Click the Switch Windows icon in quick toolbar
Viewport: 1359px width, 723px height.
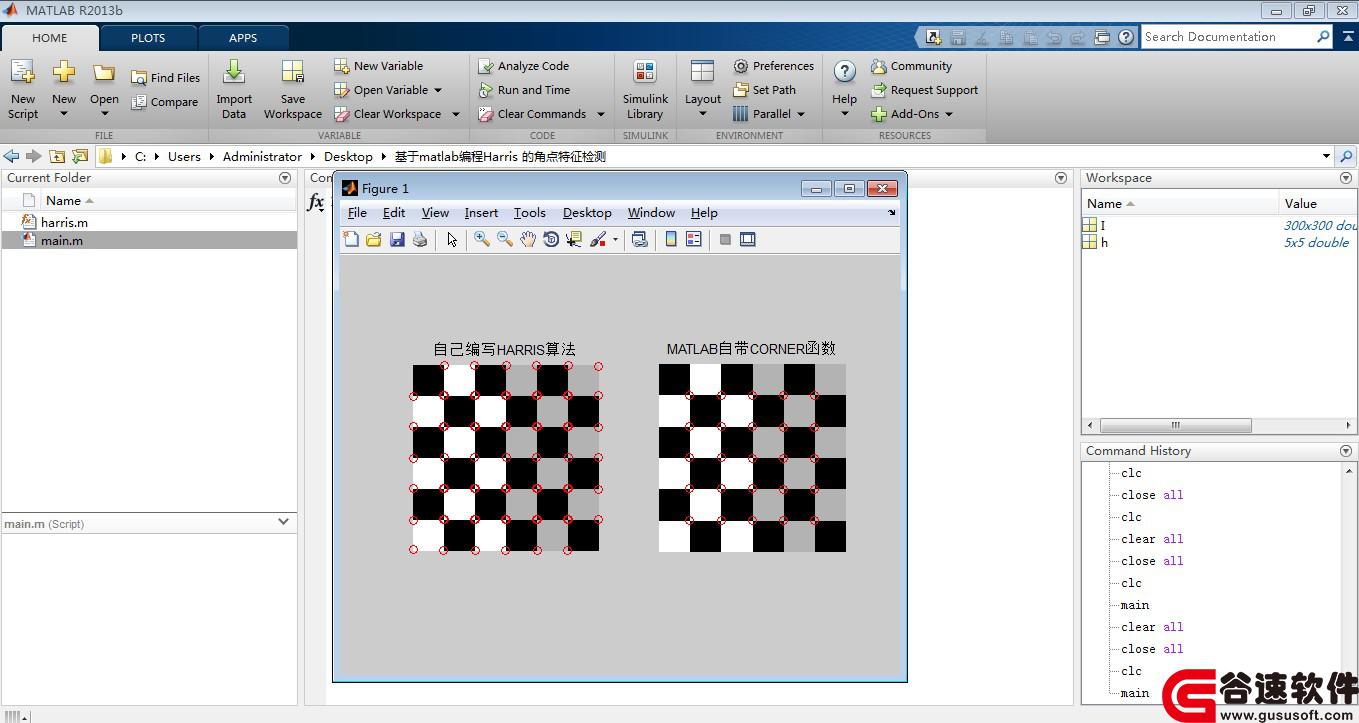click(1102, 37)
